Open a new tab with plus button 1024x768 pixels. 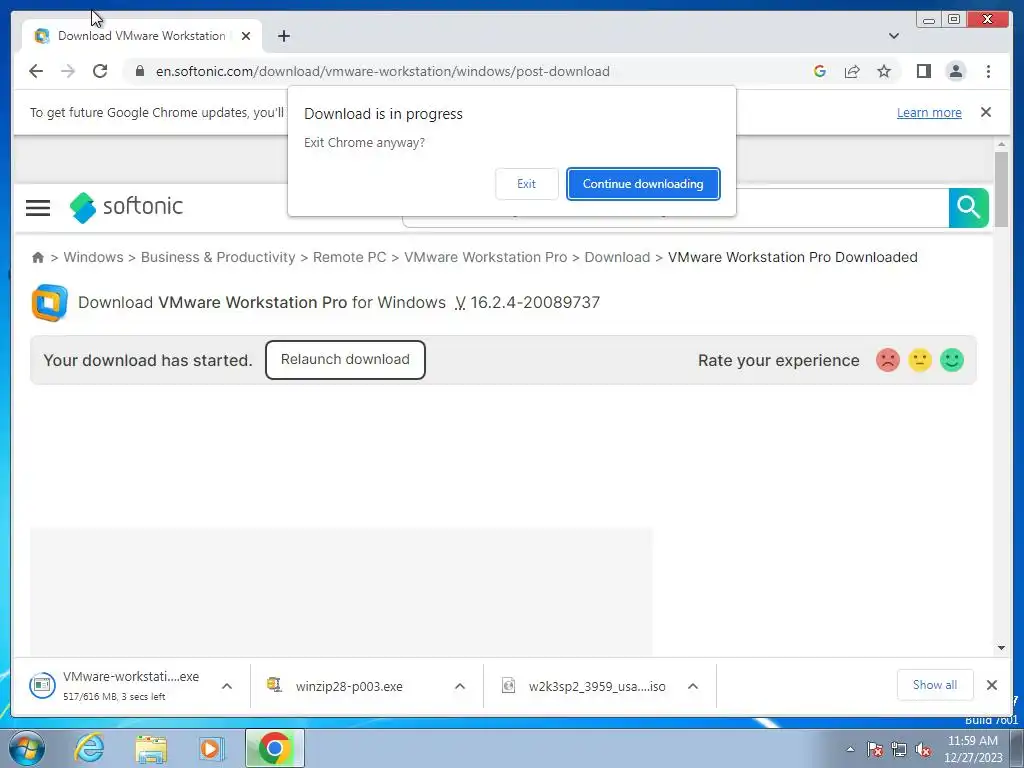(283, 36)
